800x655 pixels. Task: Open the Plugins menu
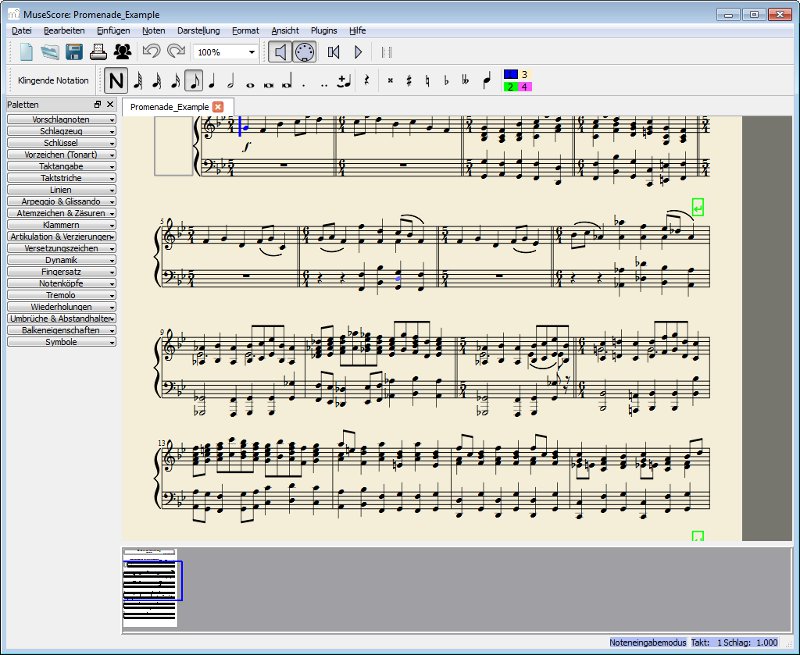324,31
